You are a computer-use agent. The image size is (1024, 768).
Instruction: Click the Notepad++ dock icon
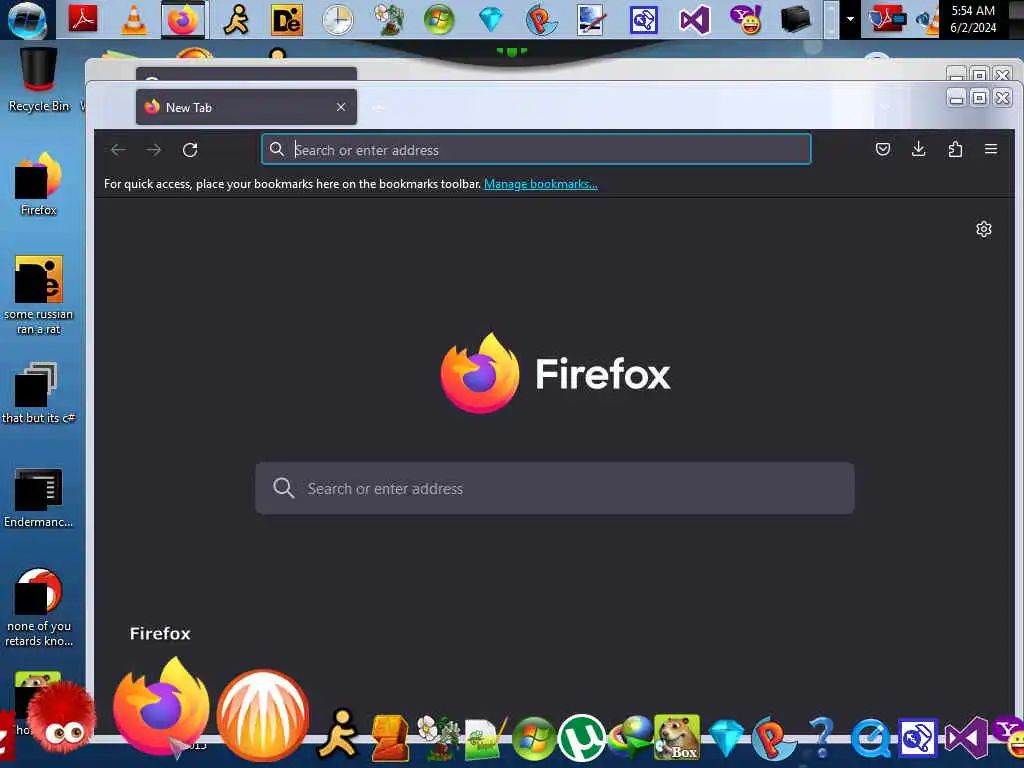(485, 739)
